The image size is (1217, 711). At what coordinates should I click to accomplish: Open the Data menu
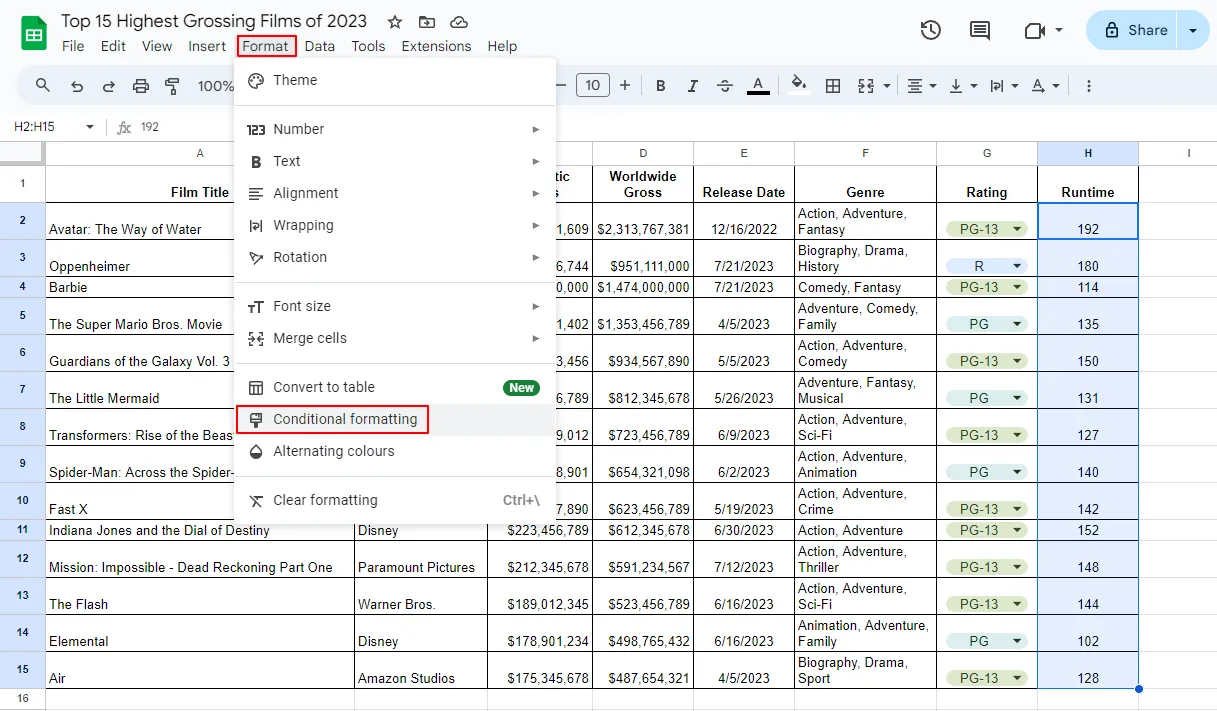tap(320, 46)
